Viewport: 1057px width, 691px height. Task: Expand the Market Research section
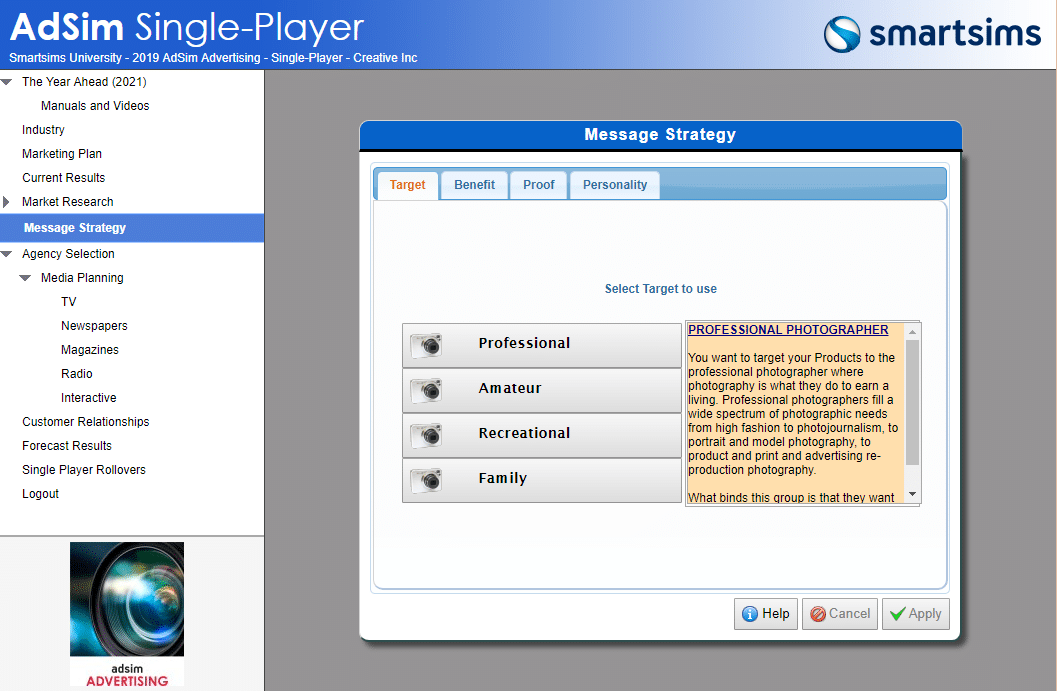pos(7,202)
